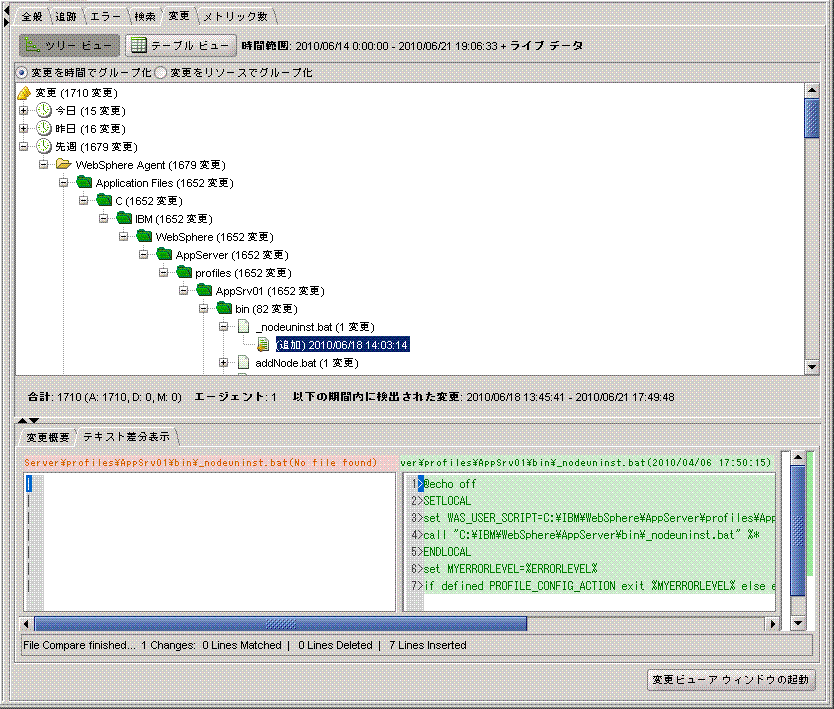The width and height of the screenshot is (834, 709).
Task: Click the diff horizontal scrollbar thumb
Action: [281, 623]
